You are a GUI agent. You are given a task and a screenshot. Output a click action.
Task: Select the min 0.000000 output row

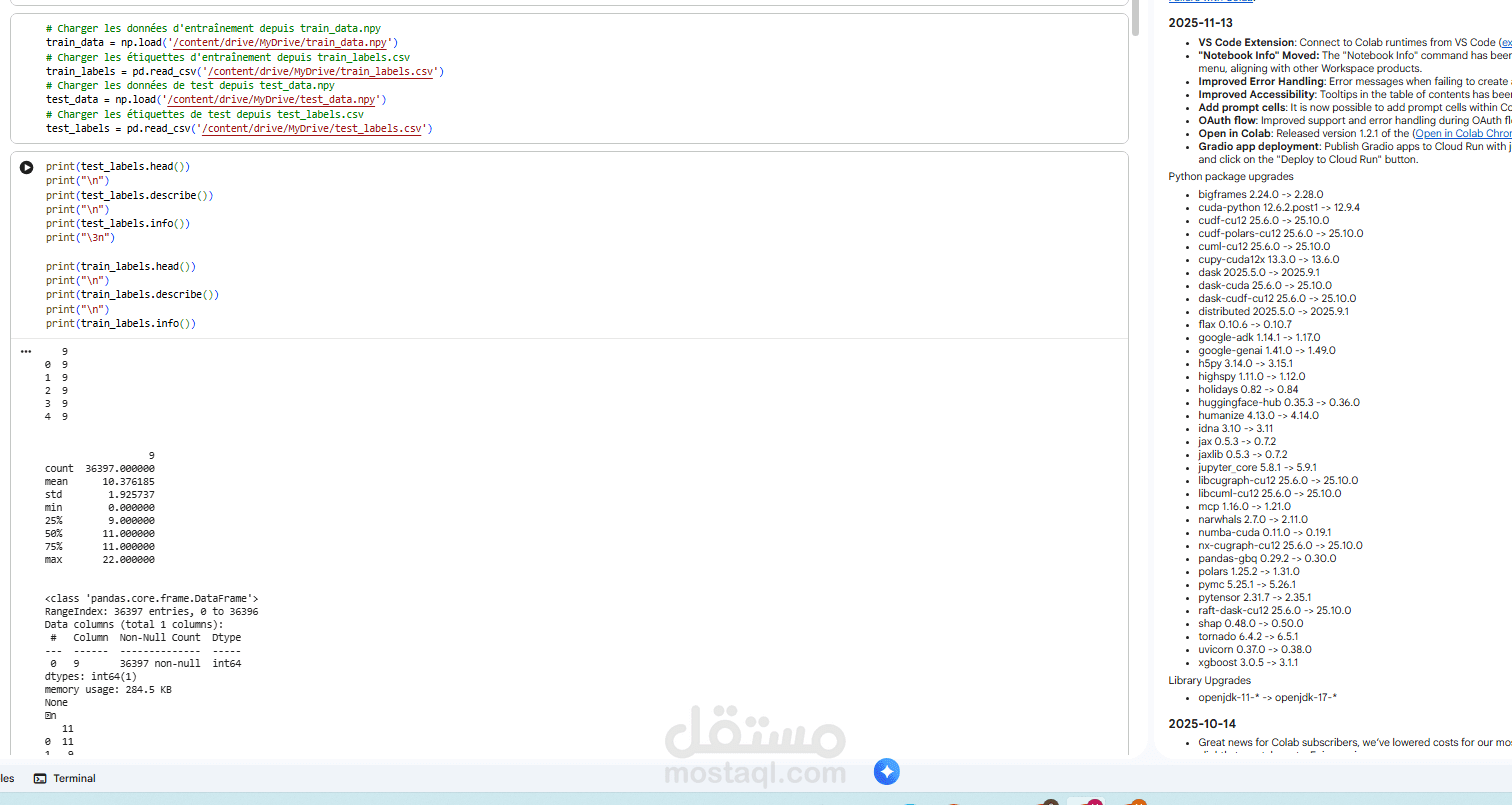(x=99, y=507)
